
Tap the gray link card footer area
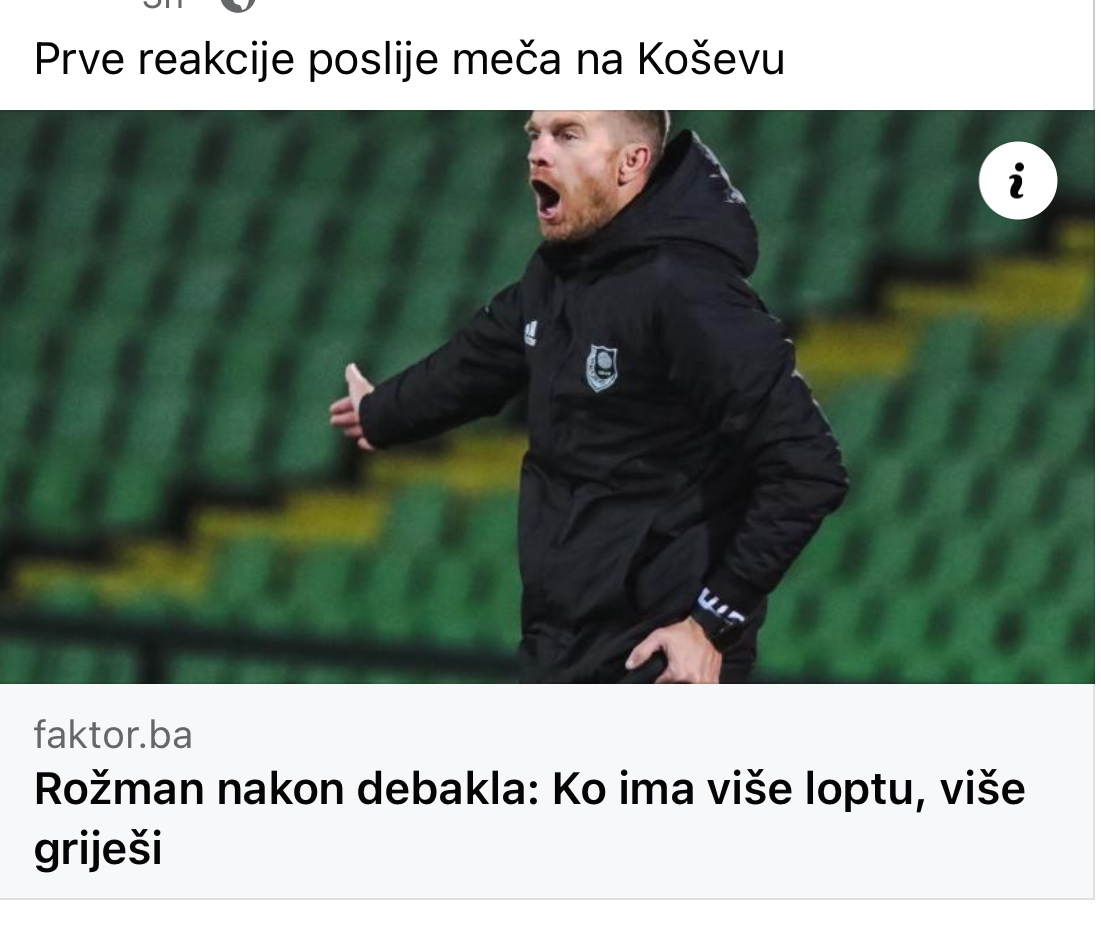pyautogui.click(x=547, y=791)
